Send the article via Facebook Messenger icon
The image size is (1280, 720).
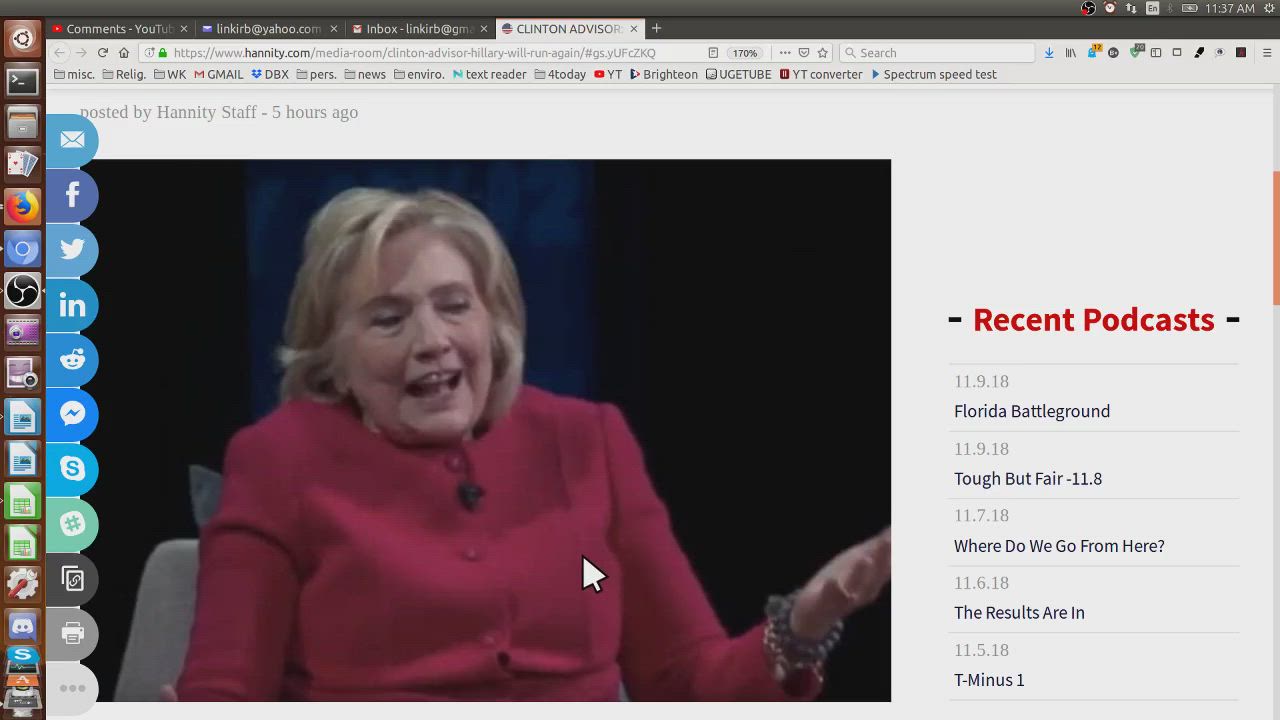[x=72, y=414]
